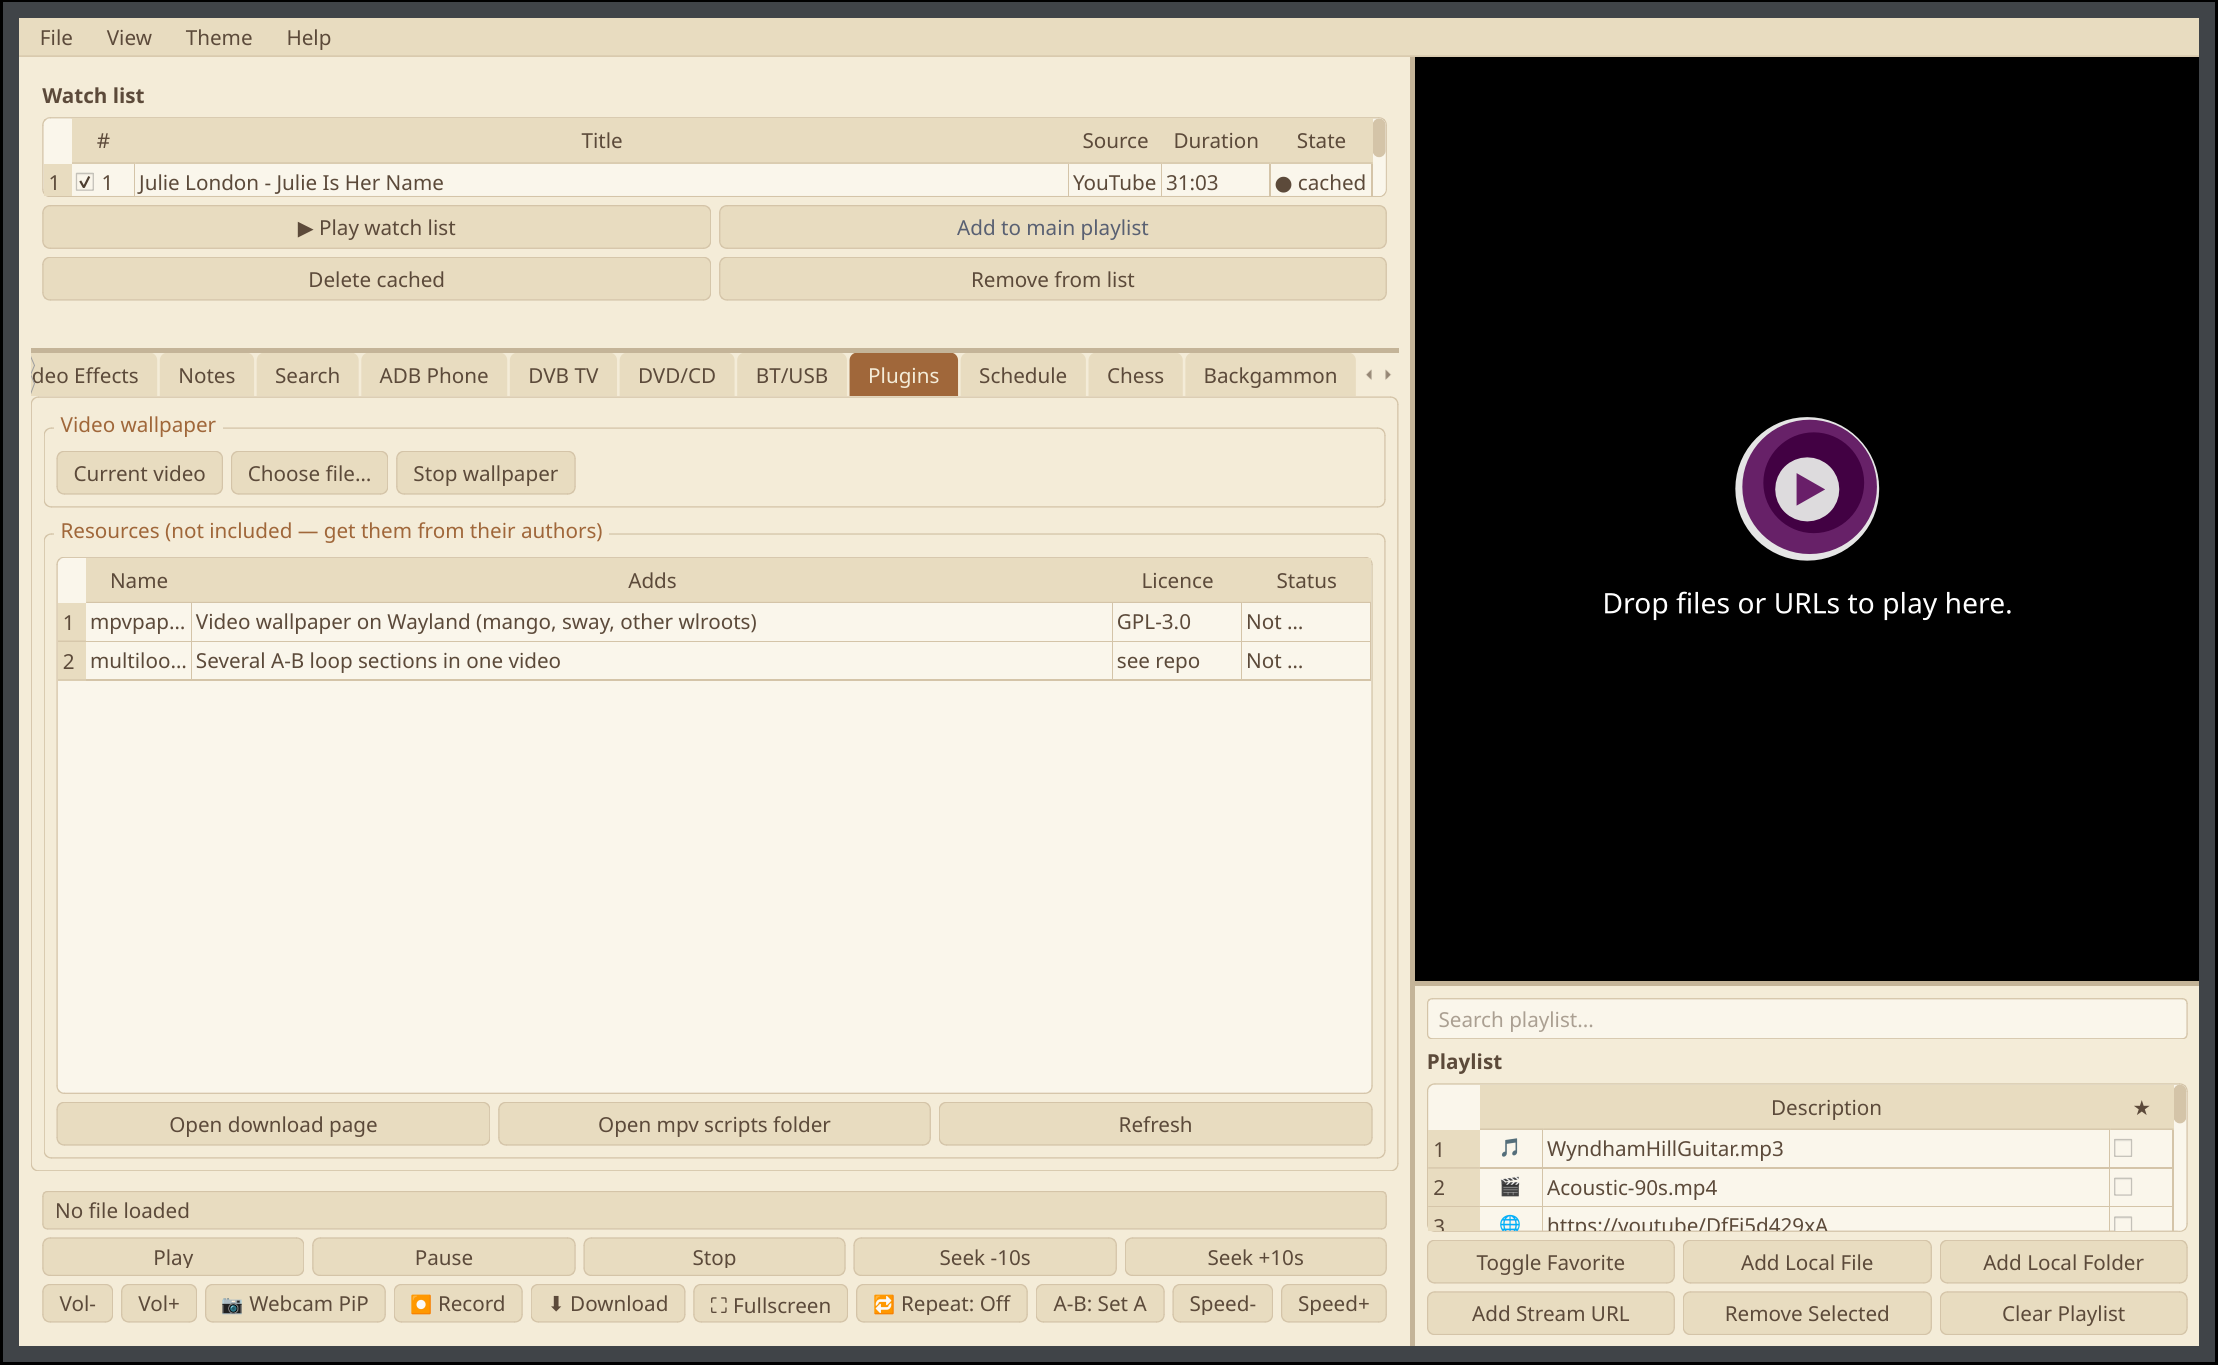Tick favorite checkbox for Acoustic-90s.mp4
This screenshot has width=2218, height=1365.
click(x=2123, y=1187)
